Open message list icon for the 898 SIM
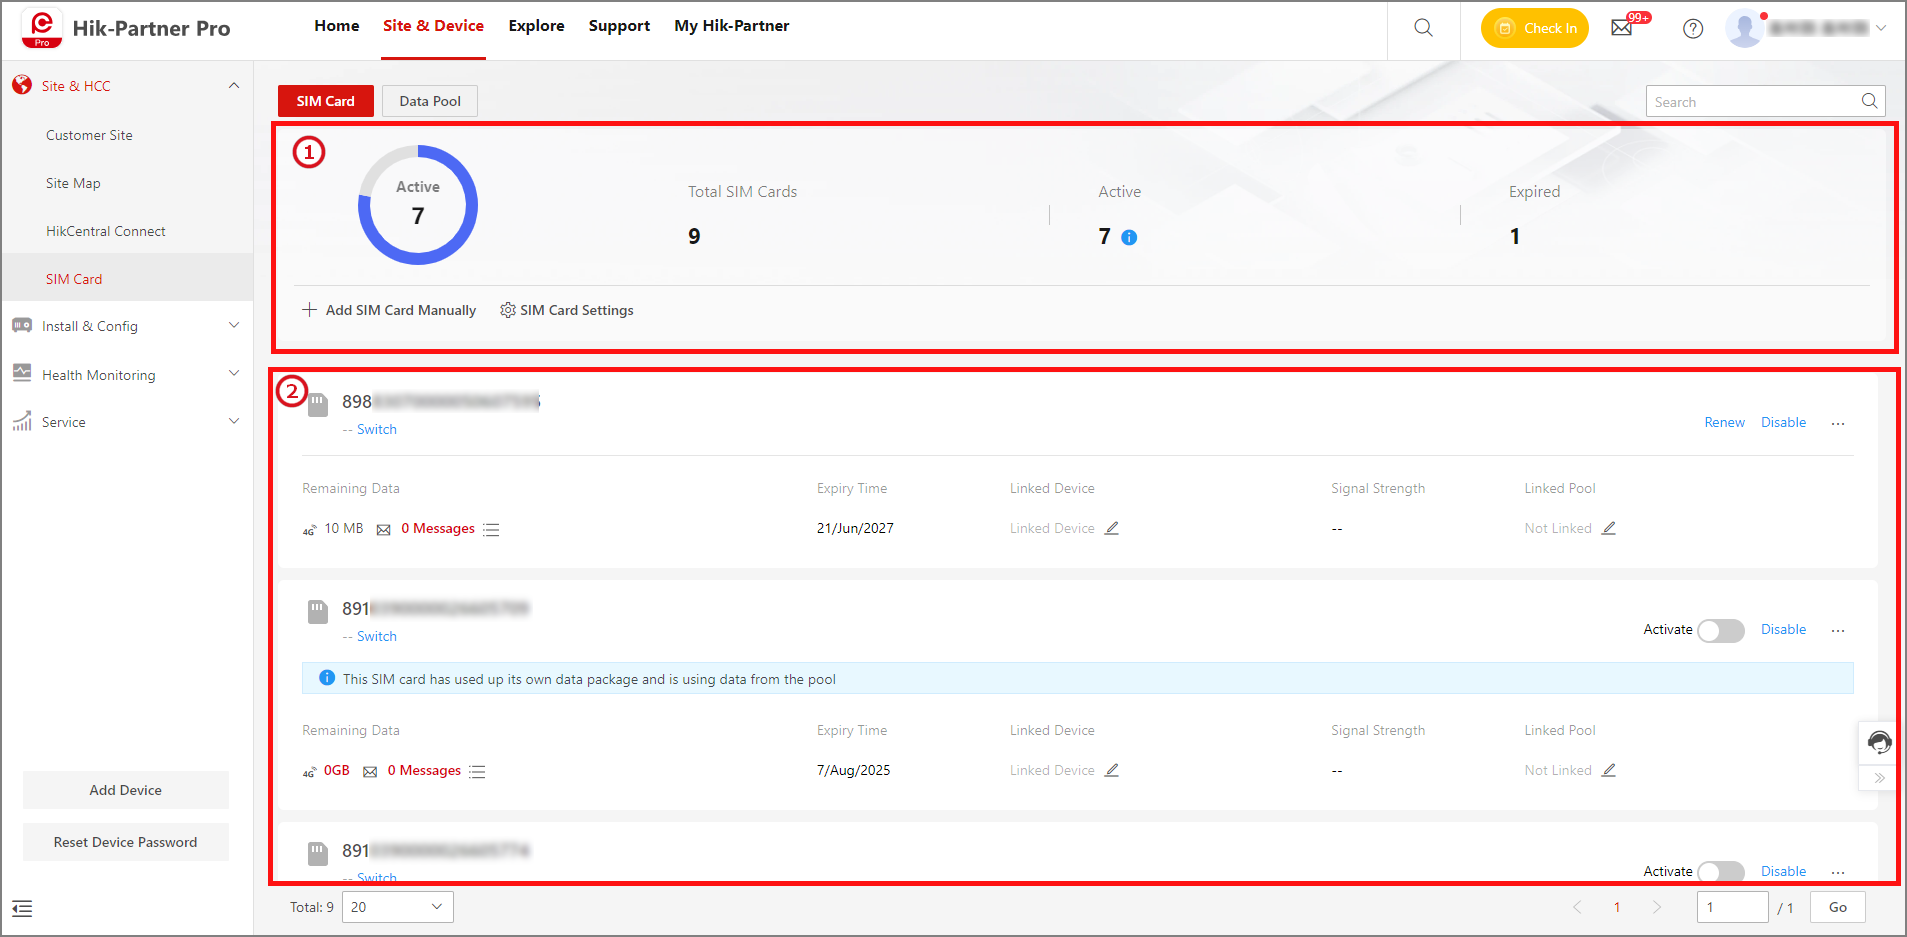1907x937 pixels. [x=491, y=529]
